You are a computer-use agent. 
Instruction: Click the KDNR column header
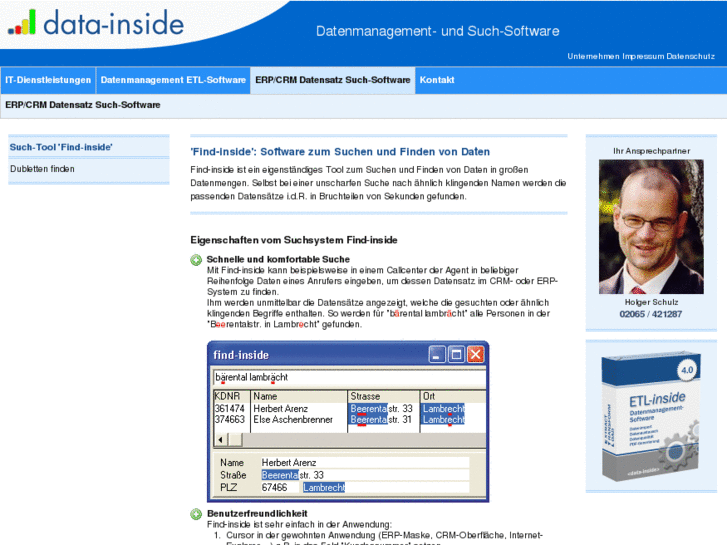coord(231,396)
